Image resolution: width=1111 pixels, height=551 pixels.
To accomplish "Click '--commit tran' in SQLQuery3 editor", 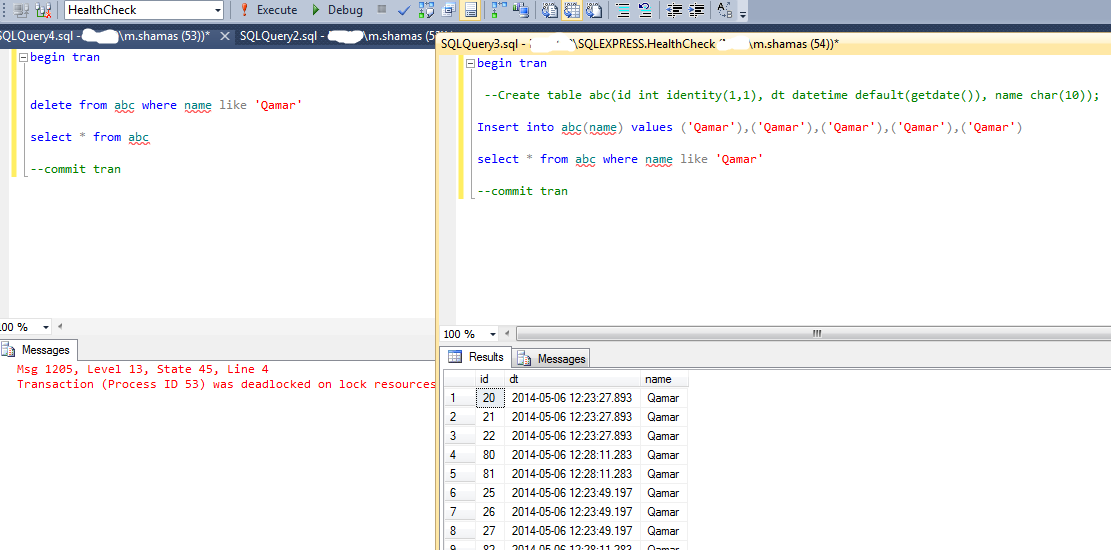I will point(522,191).
